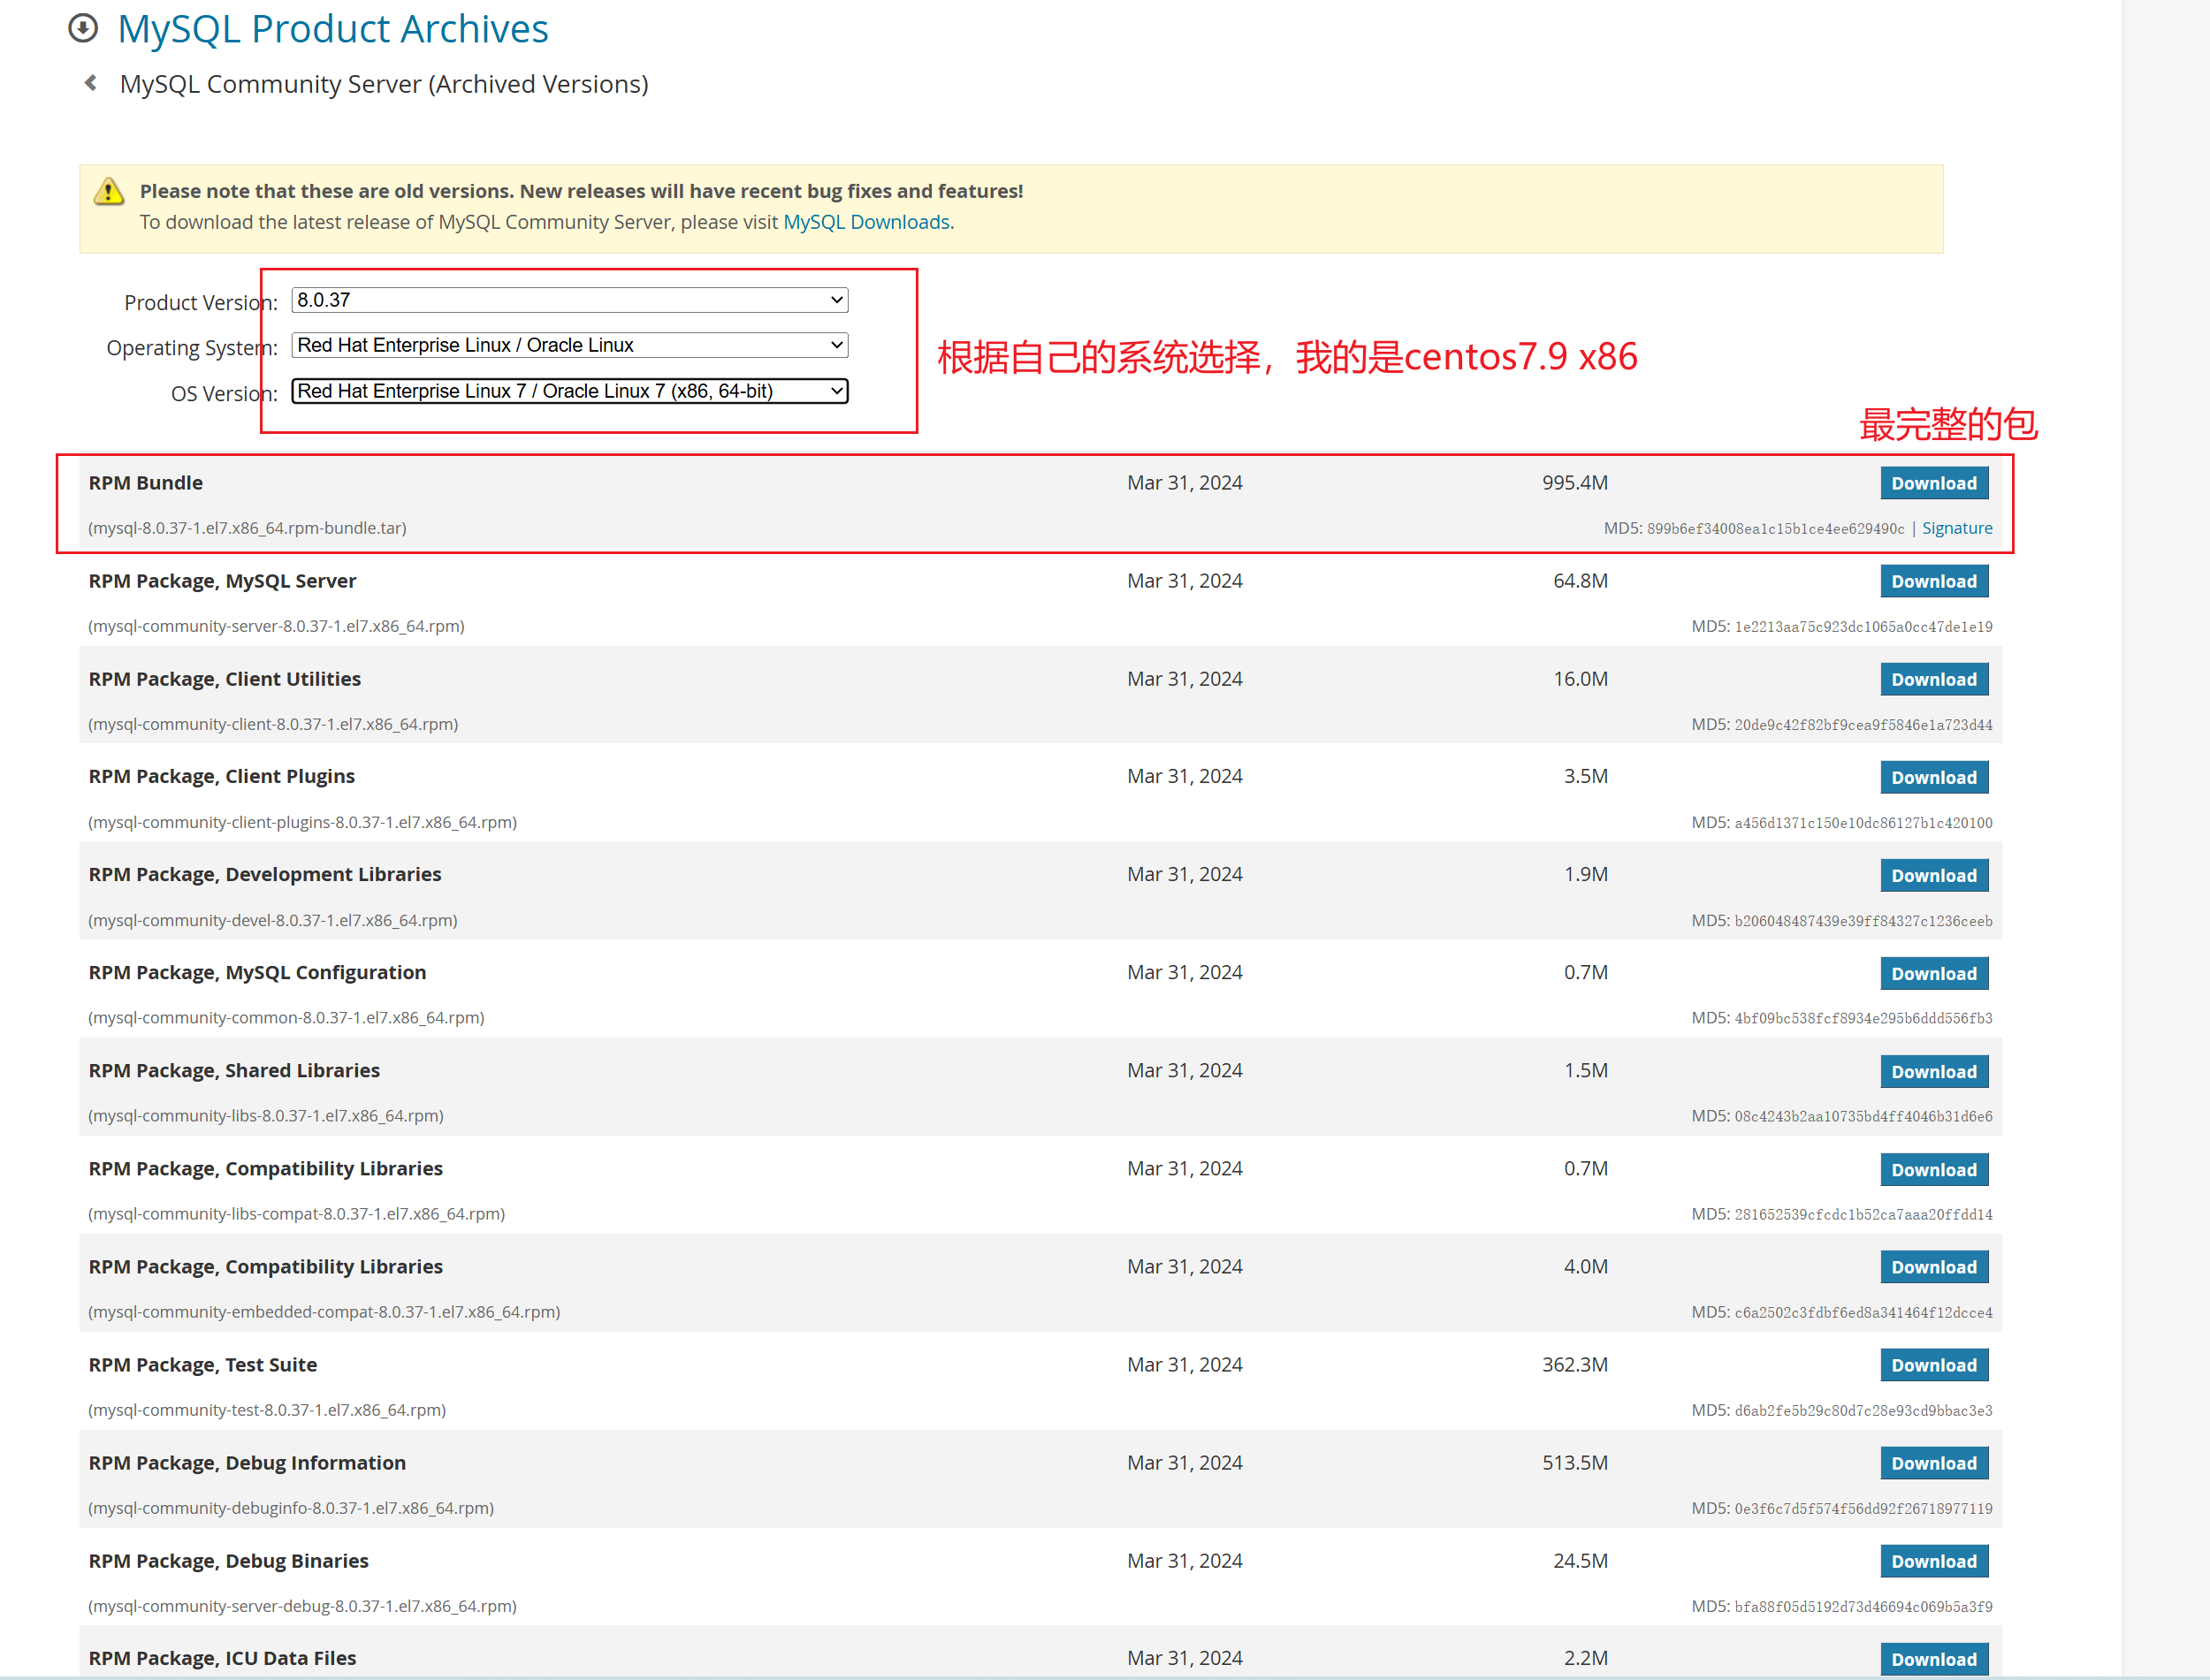Screen dimensions: 2210x1680
Task: Download the Debug Information package
Action: (1933, 1463)
